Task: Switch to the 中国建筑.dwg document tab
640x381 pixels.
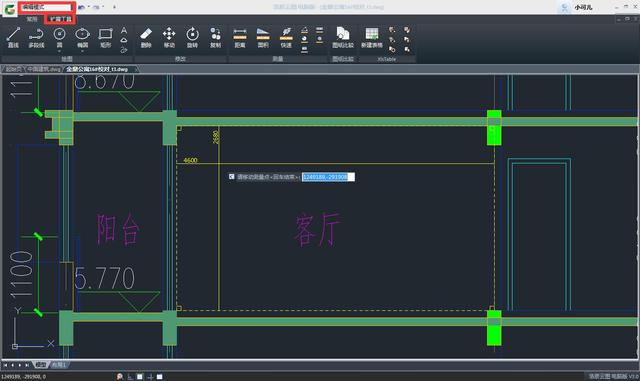Action: point(44,69)
